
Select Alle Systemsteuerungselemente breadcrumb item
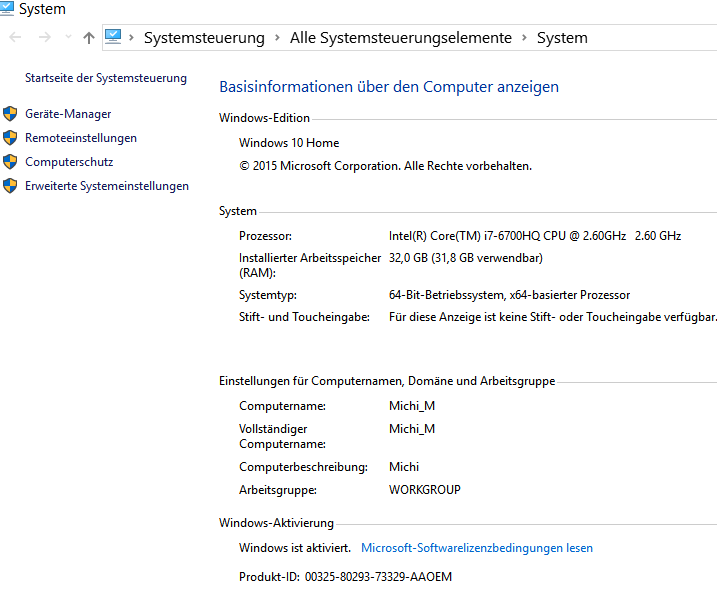point(400,38)
